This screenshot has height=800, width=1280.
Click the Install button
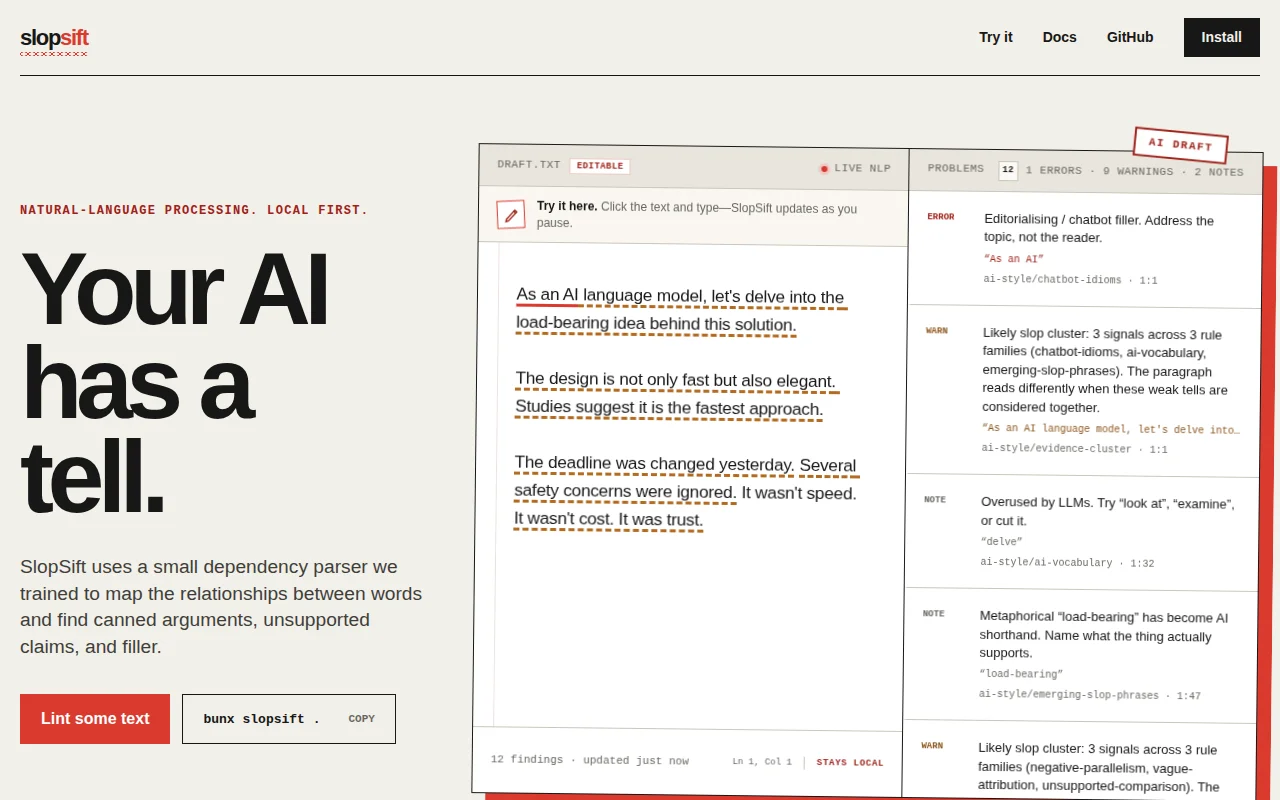(1221, 37)
